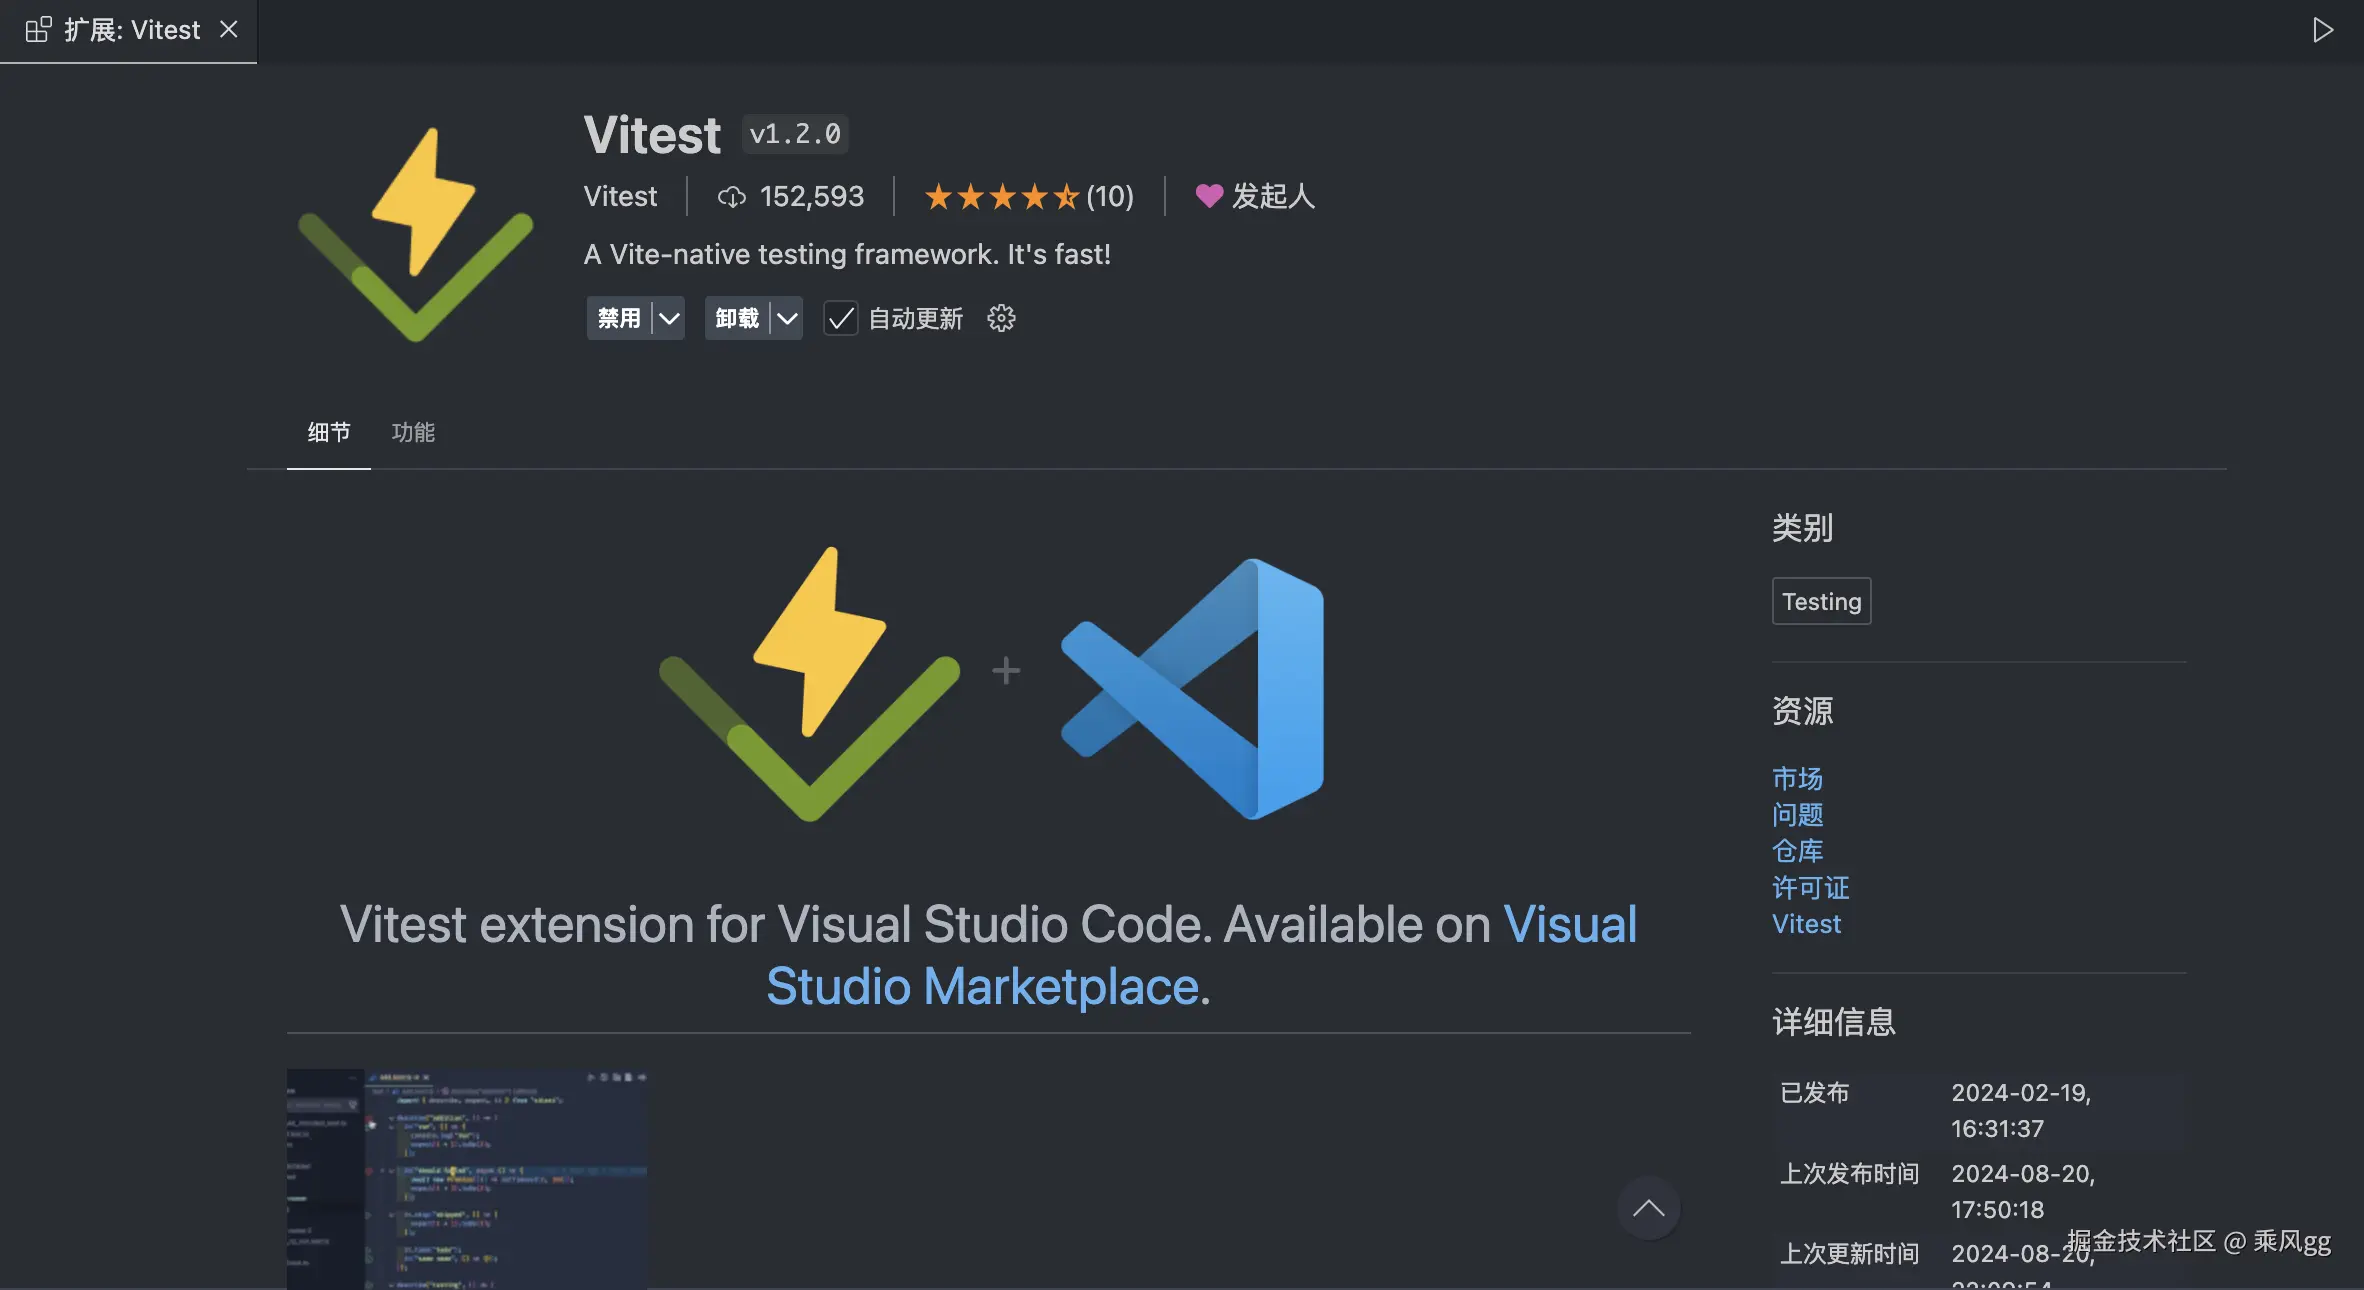Click the code editor screenshot thumbnail
The image size is (2364, 1290).
(467, 1178)
